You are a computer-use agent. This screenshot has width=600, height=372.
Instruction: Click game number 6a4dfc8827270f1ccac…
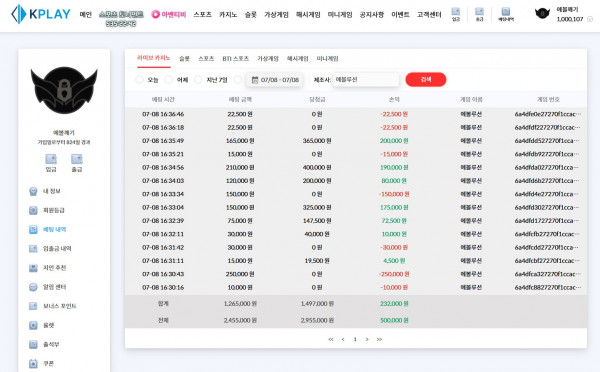coord(548,287)
